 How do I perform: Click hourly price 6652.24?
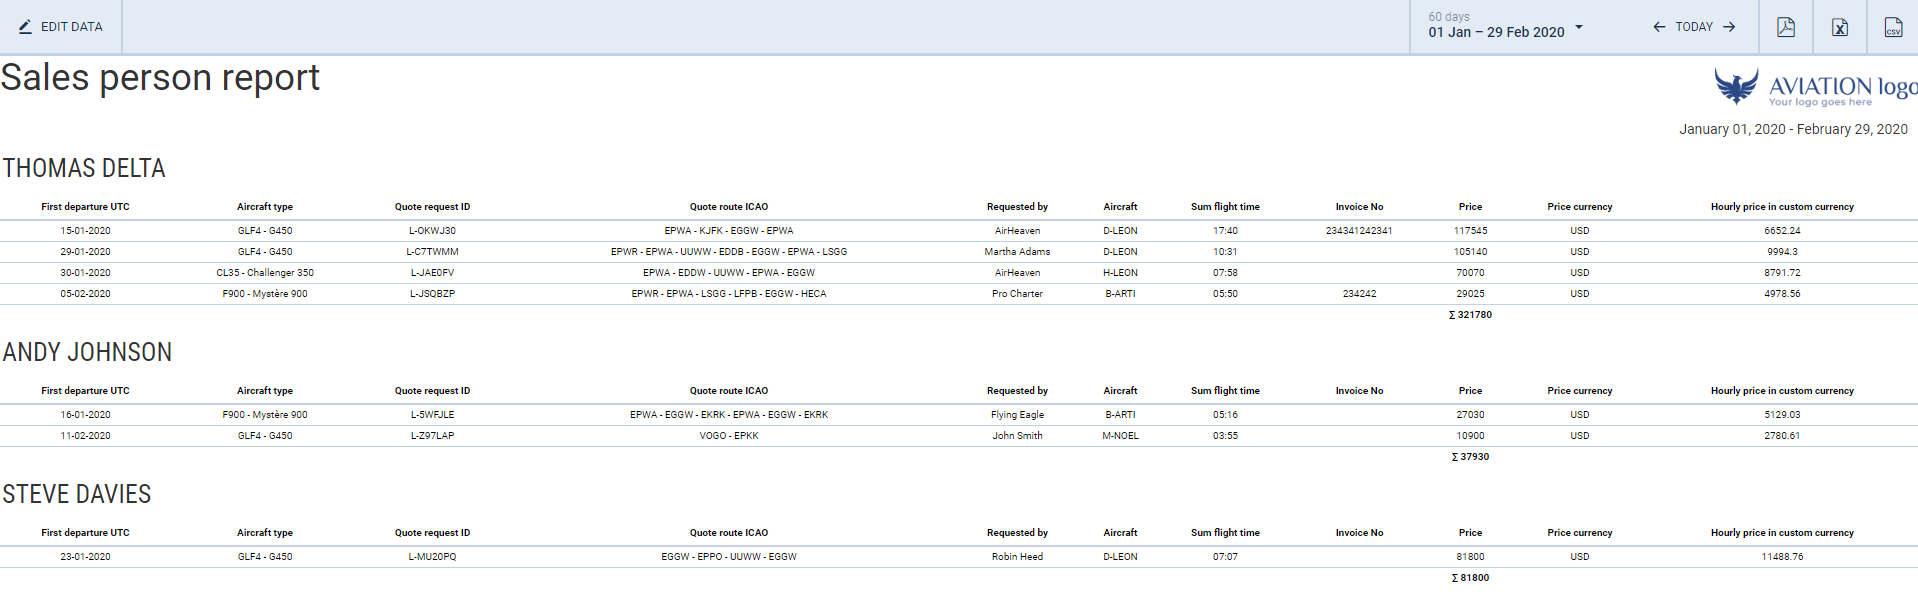[1782, 231]
